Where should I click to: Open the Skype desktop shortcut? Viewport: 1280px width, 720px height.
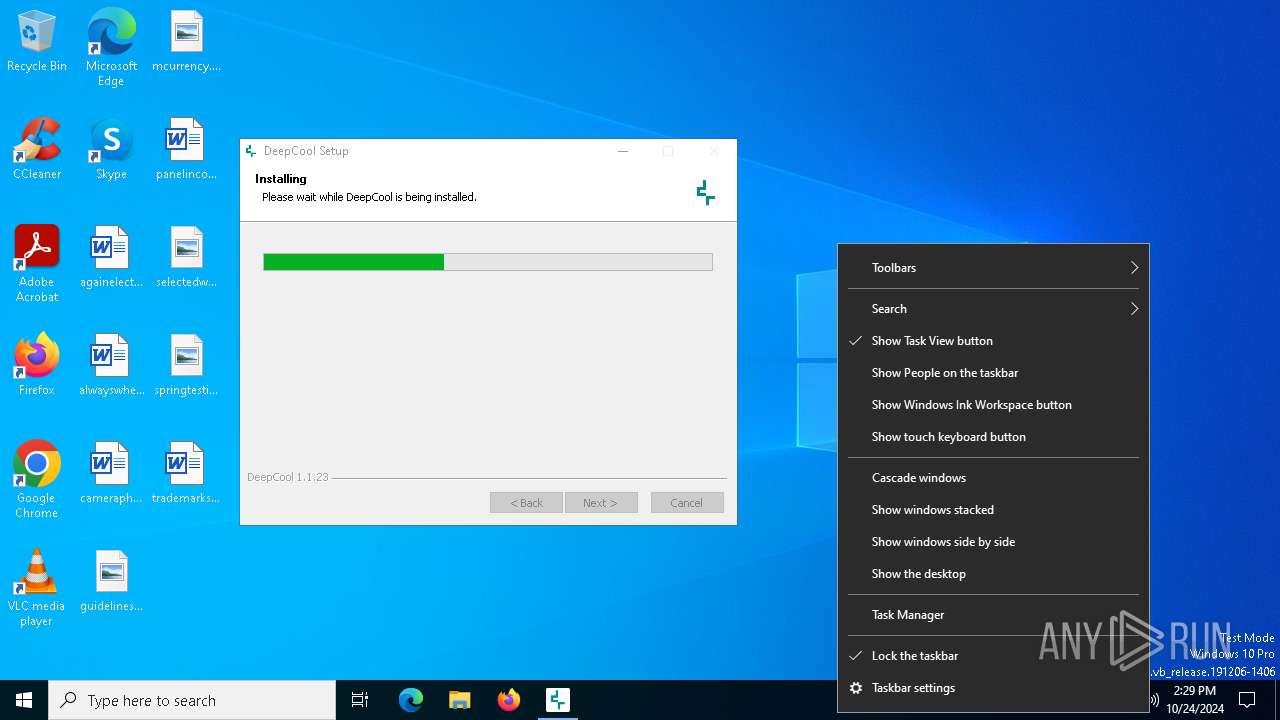click(111, 150)
